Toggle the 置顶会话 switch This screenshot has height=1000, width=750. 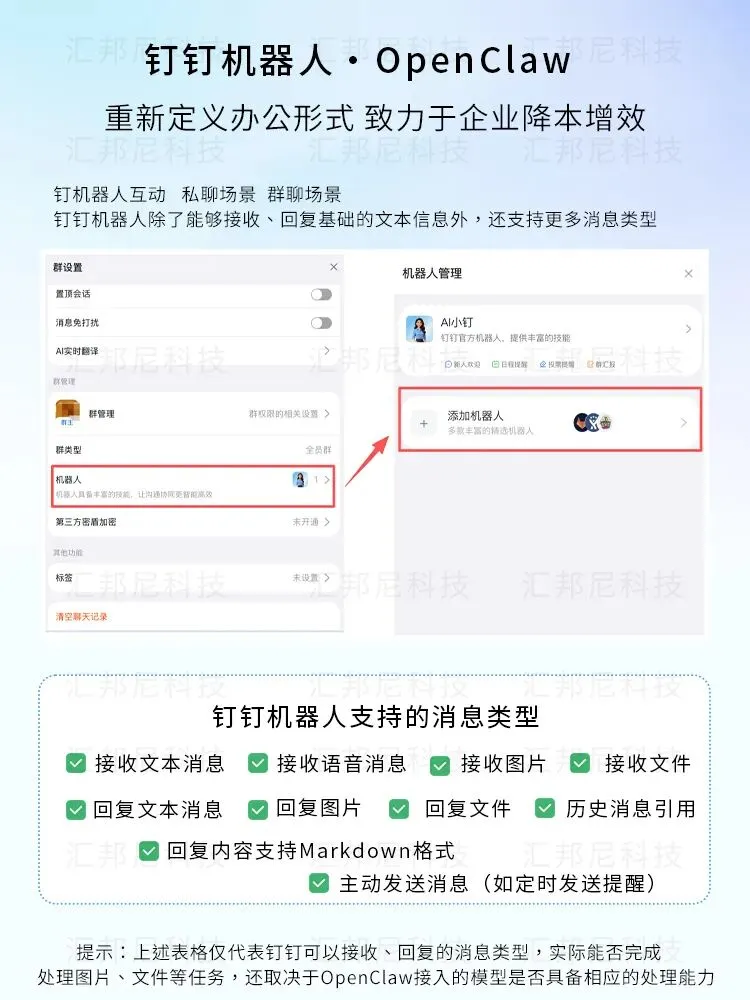pos(321,294)
